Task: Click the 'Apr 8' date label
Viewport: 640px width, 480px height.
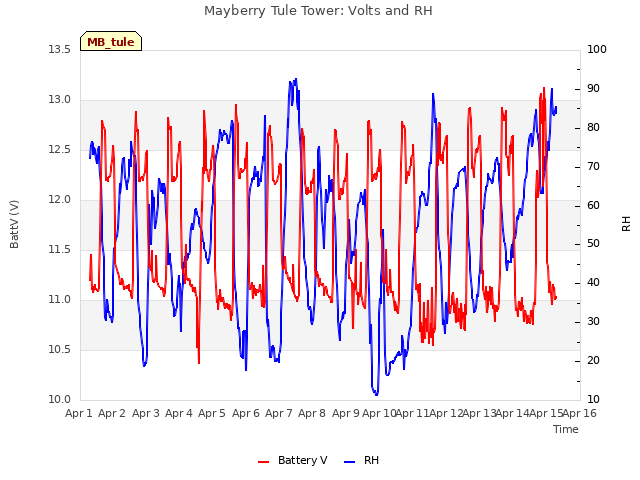Action: 312,414
